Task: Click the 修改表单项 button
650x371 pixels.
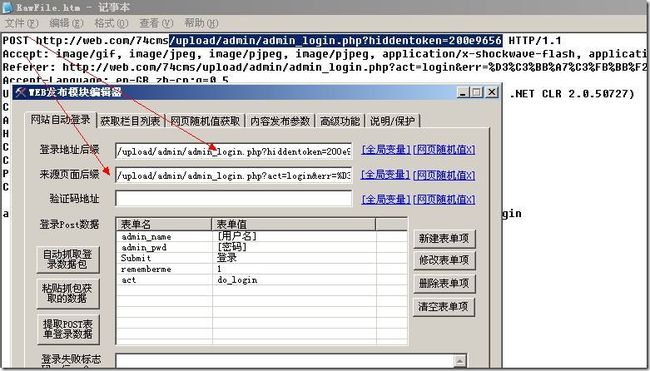Action: tap(444, 260)
